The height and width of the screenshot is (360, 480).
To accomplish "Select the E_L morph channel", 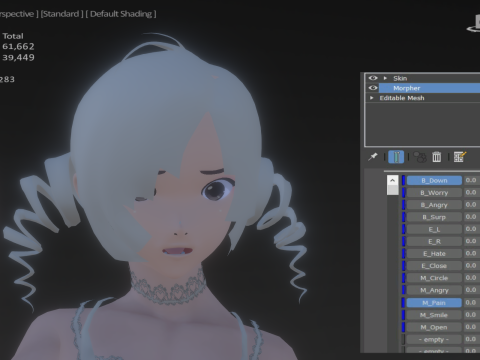I will [x=434, y=229].
